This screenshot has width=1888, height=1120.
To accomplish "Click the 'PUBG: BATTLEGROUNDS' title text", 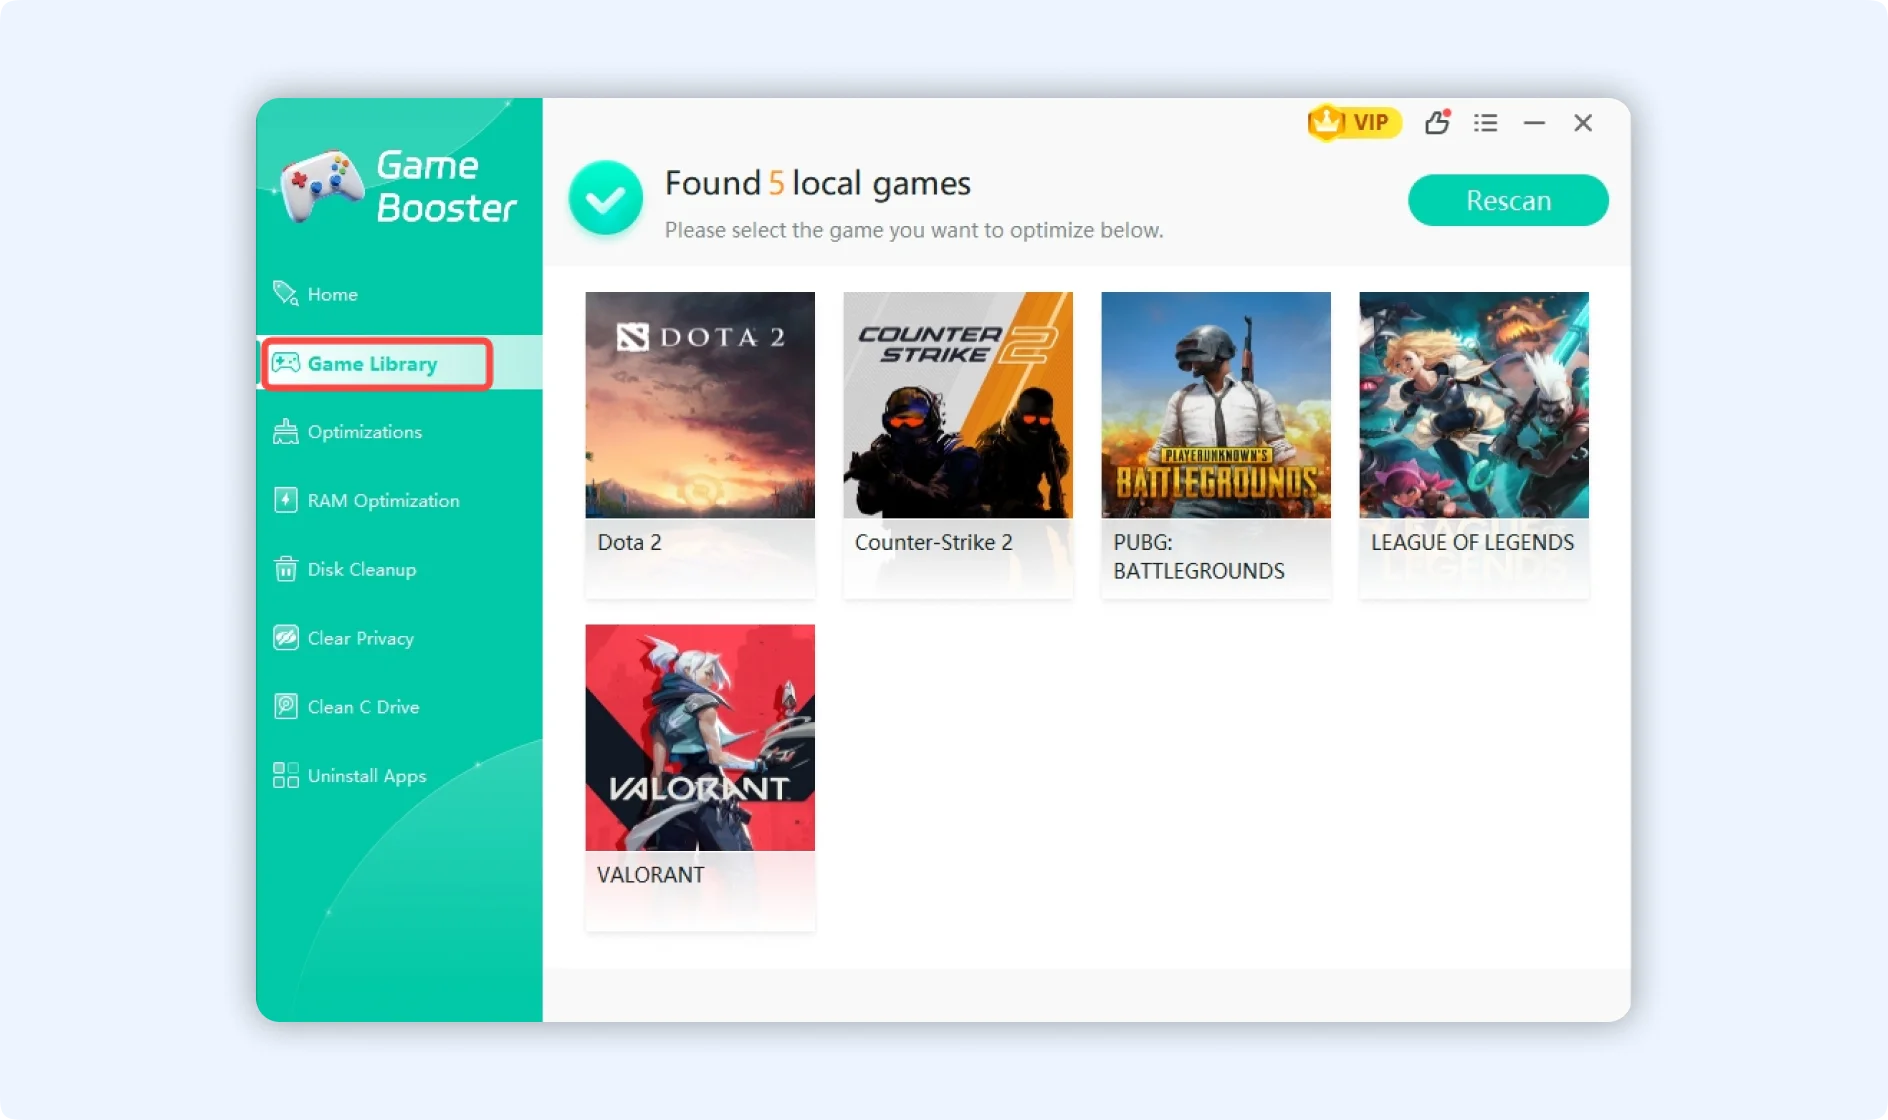I will tap(1199, 556).
